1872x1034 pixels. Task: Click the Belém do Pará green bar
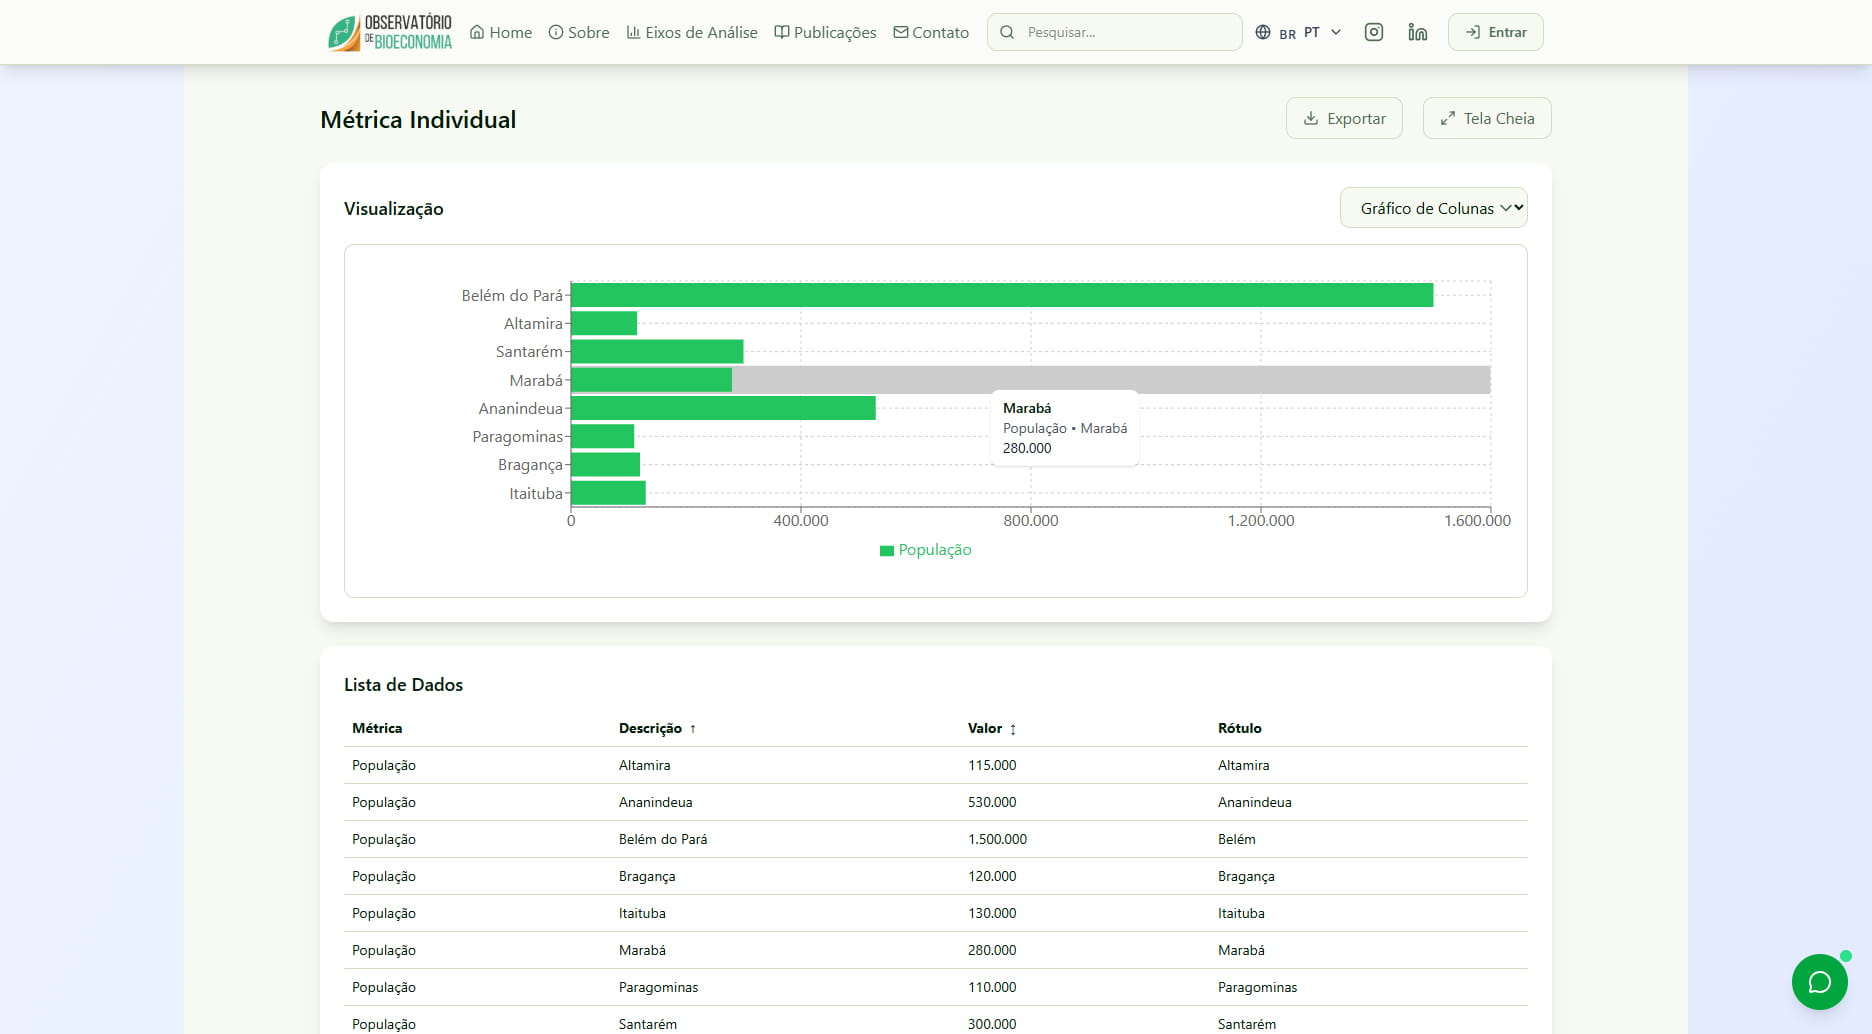coord(1001,295)
